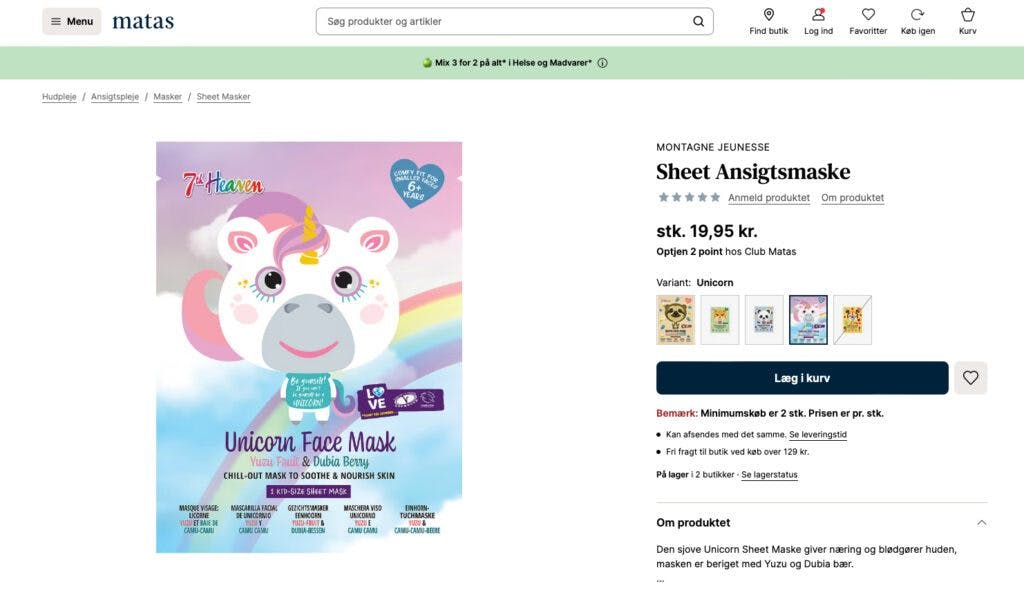Click the Log ind profile icon
The image size is (1024, 597).
818,21
